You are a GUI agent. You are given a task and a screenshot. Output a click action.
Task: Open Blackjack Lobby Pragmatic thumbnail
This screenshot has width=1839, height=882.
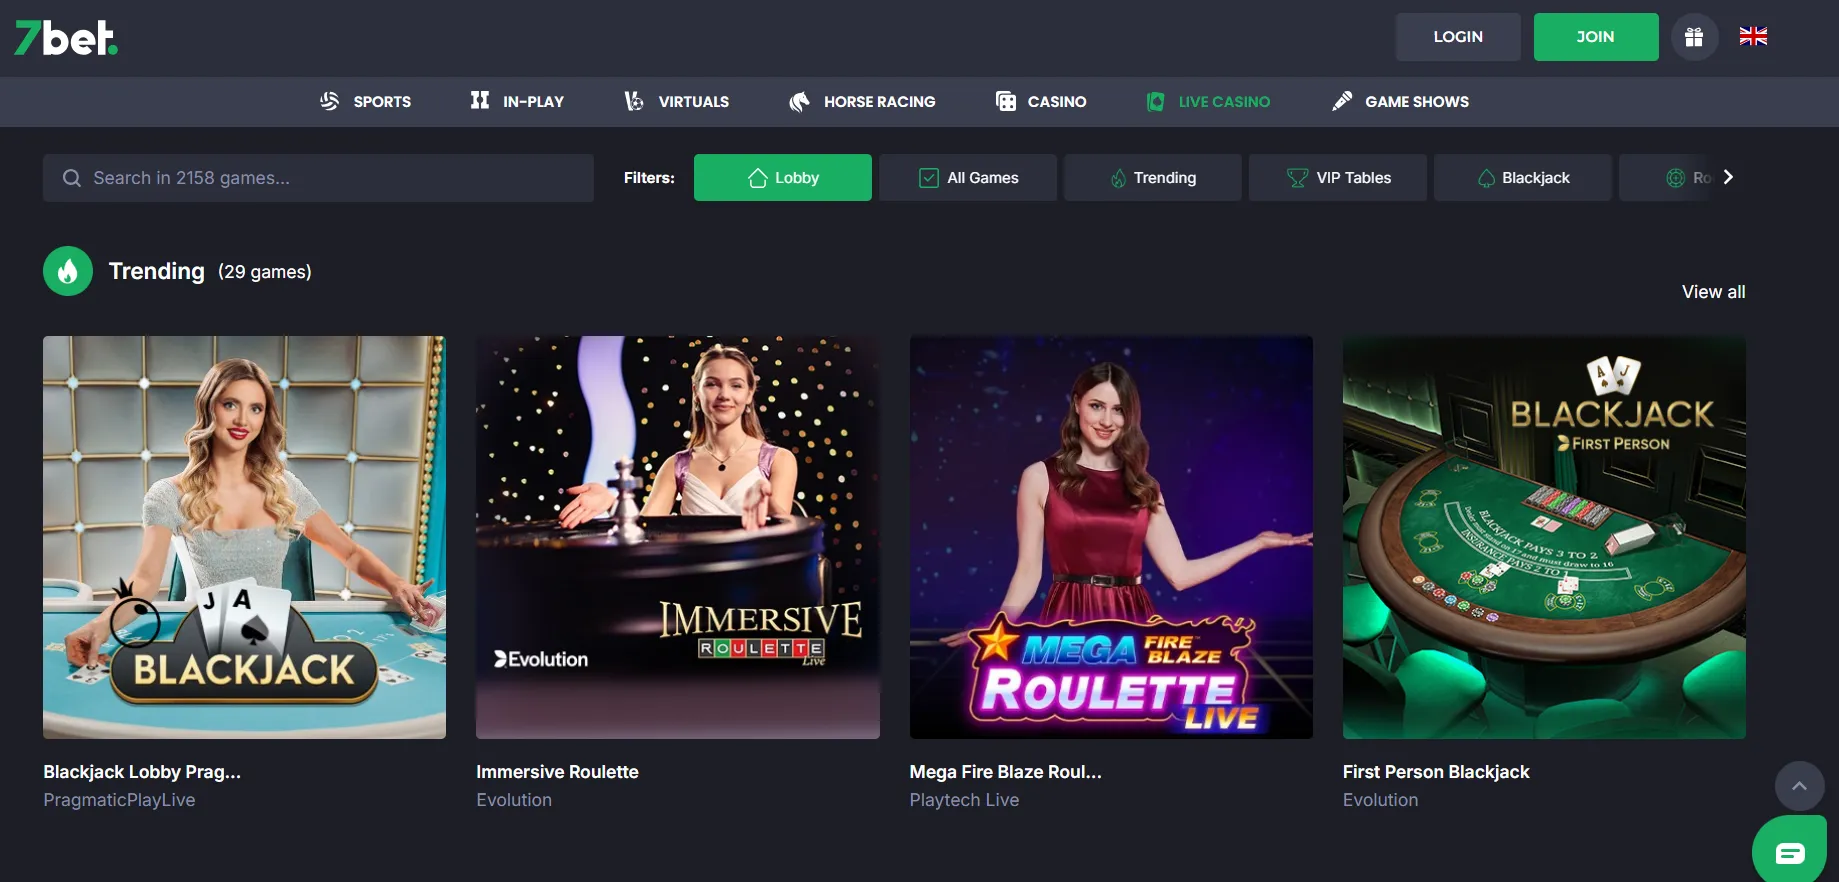point(244,537)
